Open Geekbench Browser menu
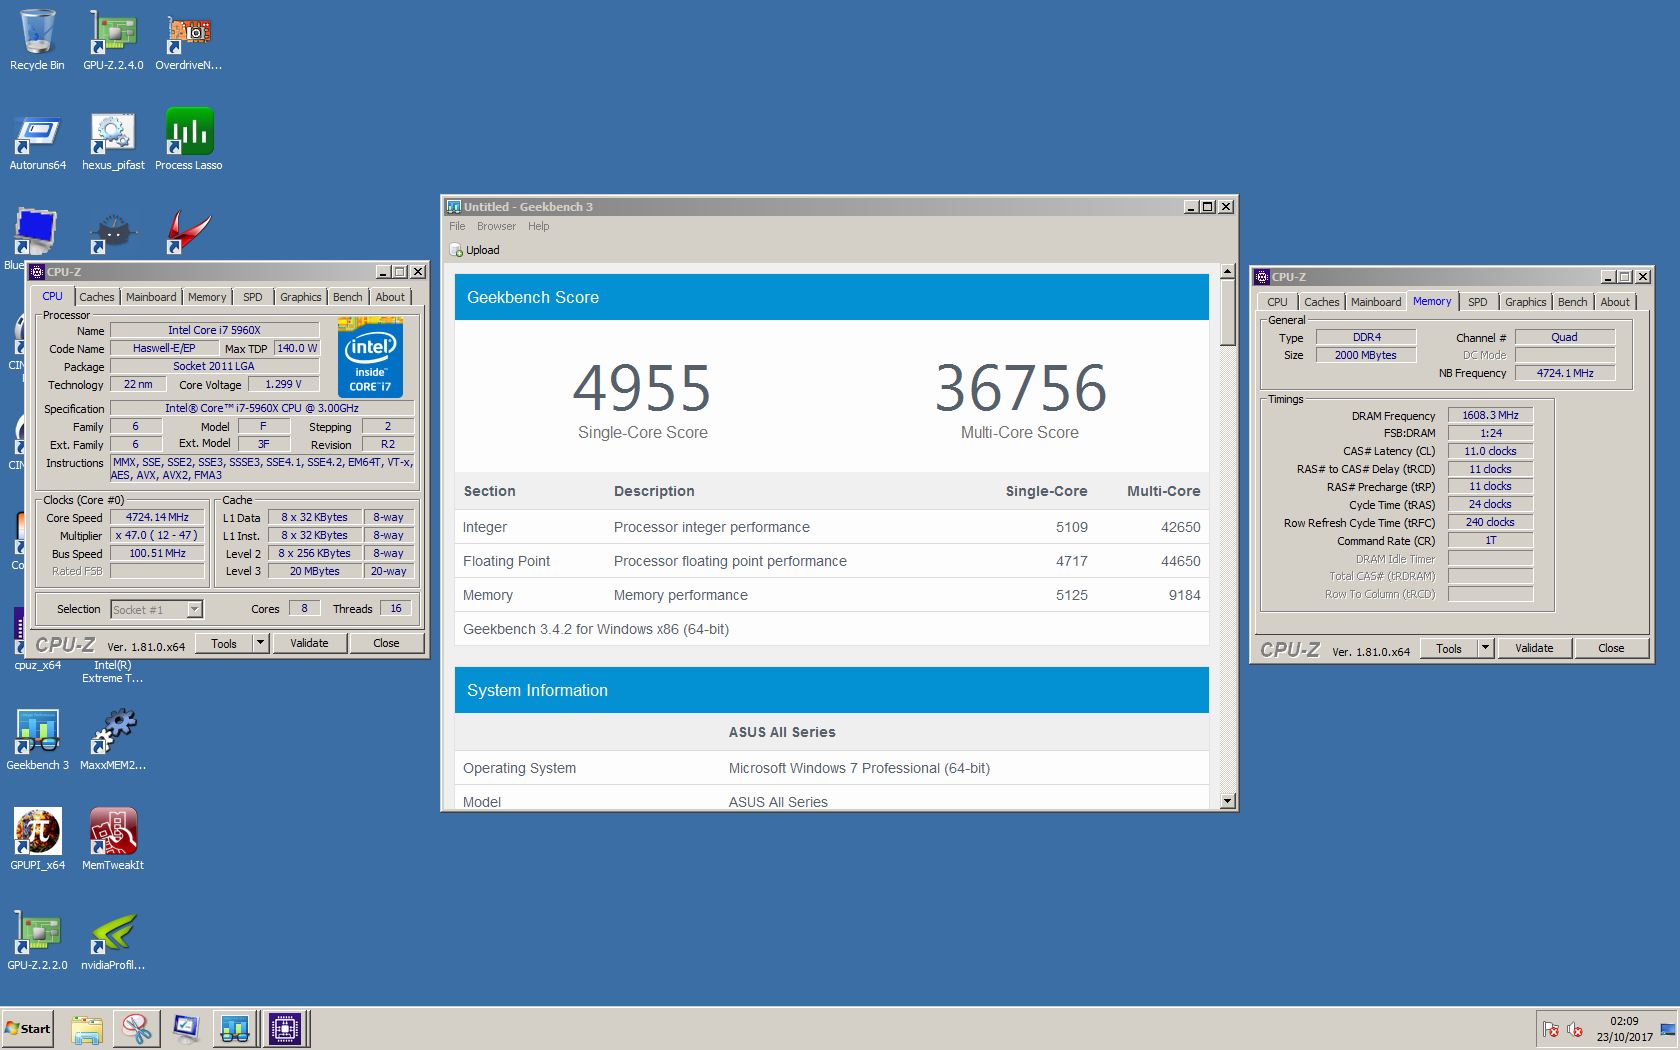The width and height of the screenshot is (1680, 1050). point(496,226)
